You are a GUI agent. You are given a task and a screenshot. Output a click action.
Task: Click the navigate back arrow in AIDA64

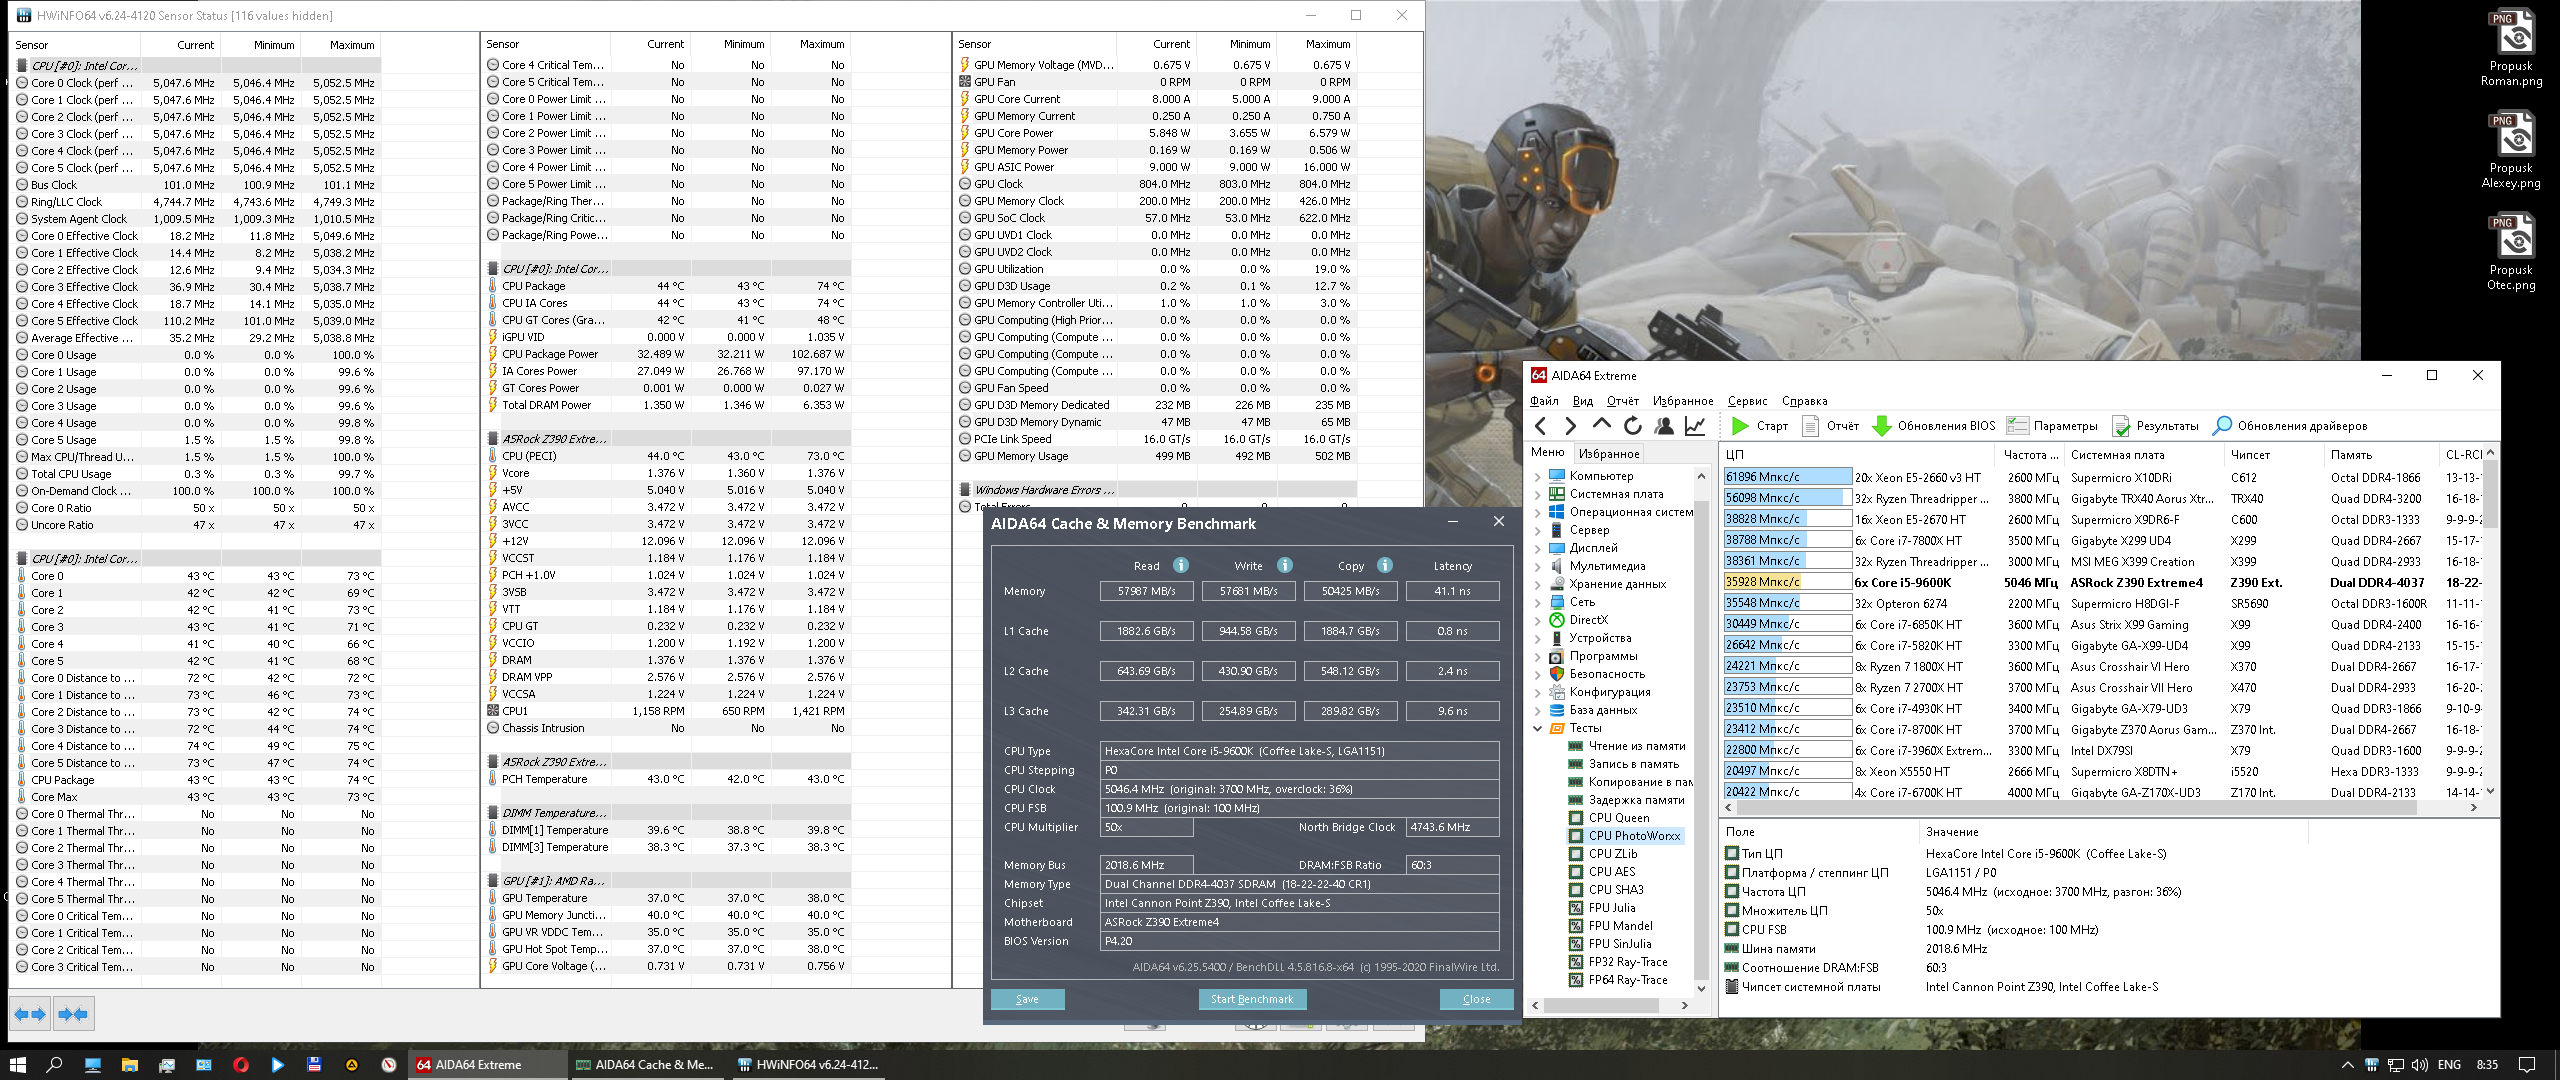pyautogui.click(x=1541, y=426)
